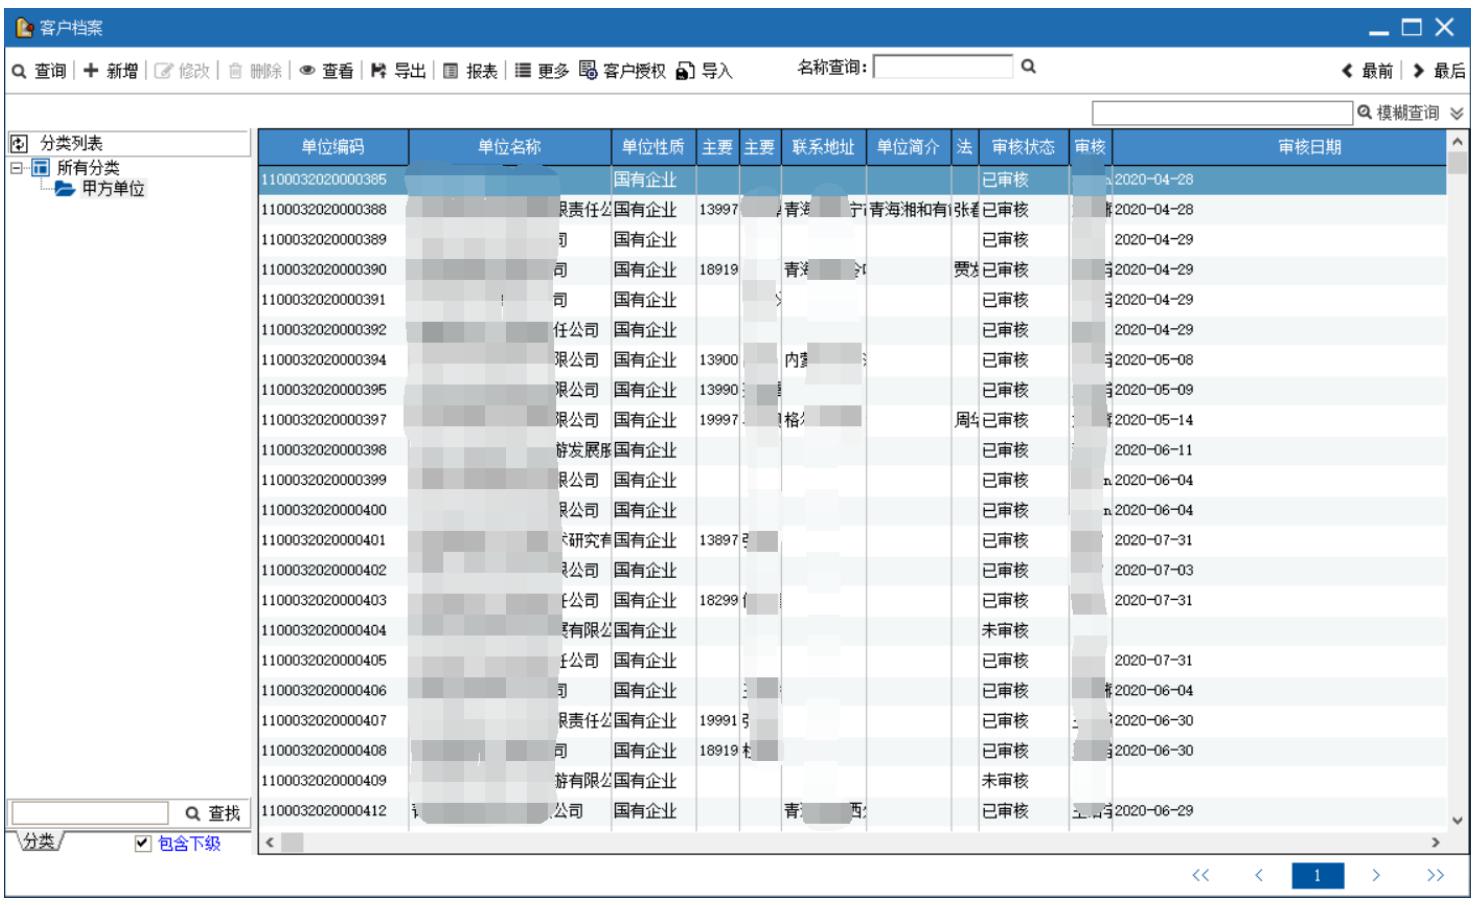The height and width of the screenshot is (905, 1476).
Task: Click the 名称查询 text input field
Action: pyautogui.click(x=942, y=67)
